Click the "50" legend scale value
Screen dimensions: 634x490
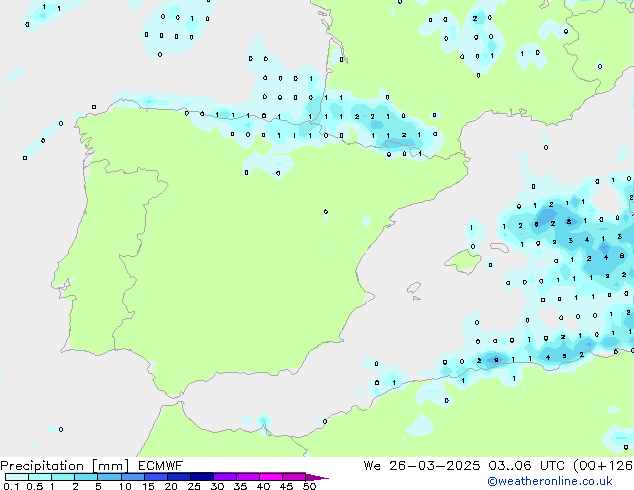coord(309,486)
